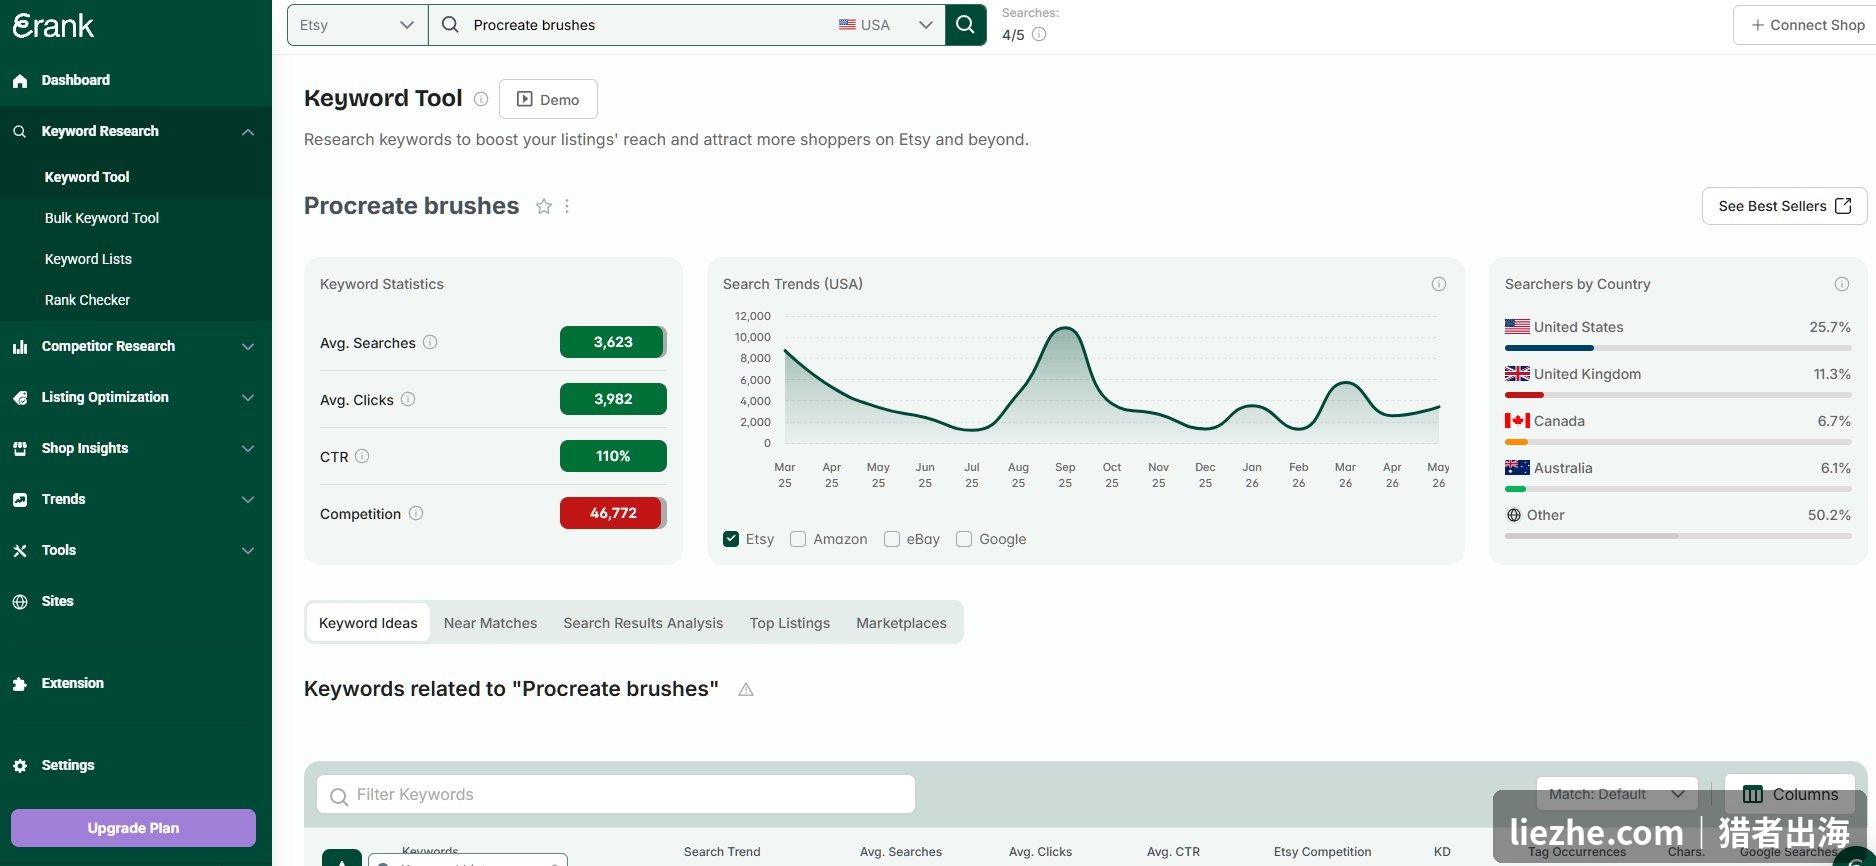Click the Upgrade Plan button
Image resolution: width=1876 pixels, height=866 pixels.
point(133,828)
